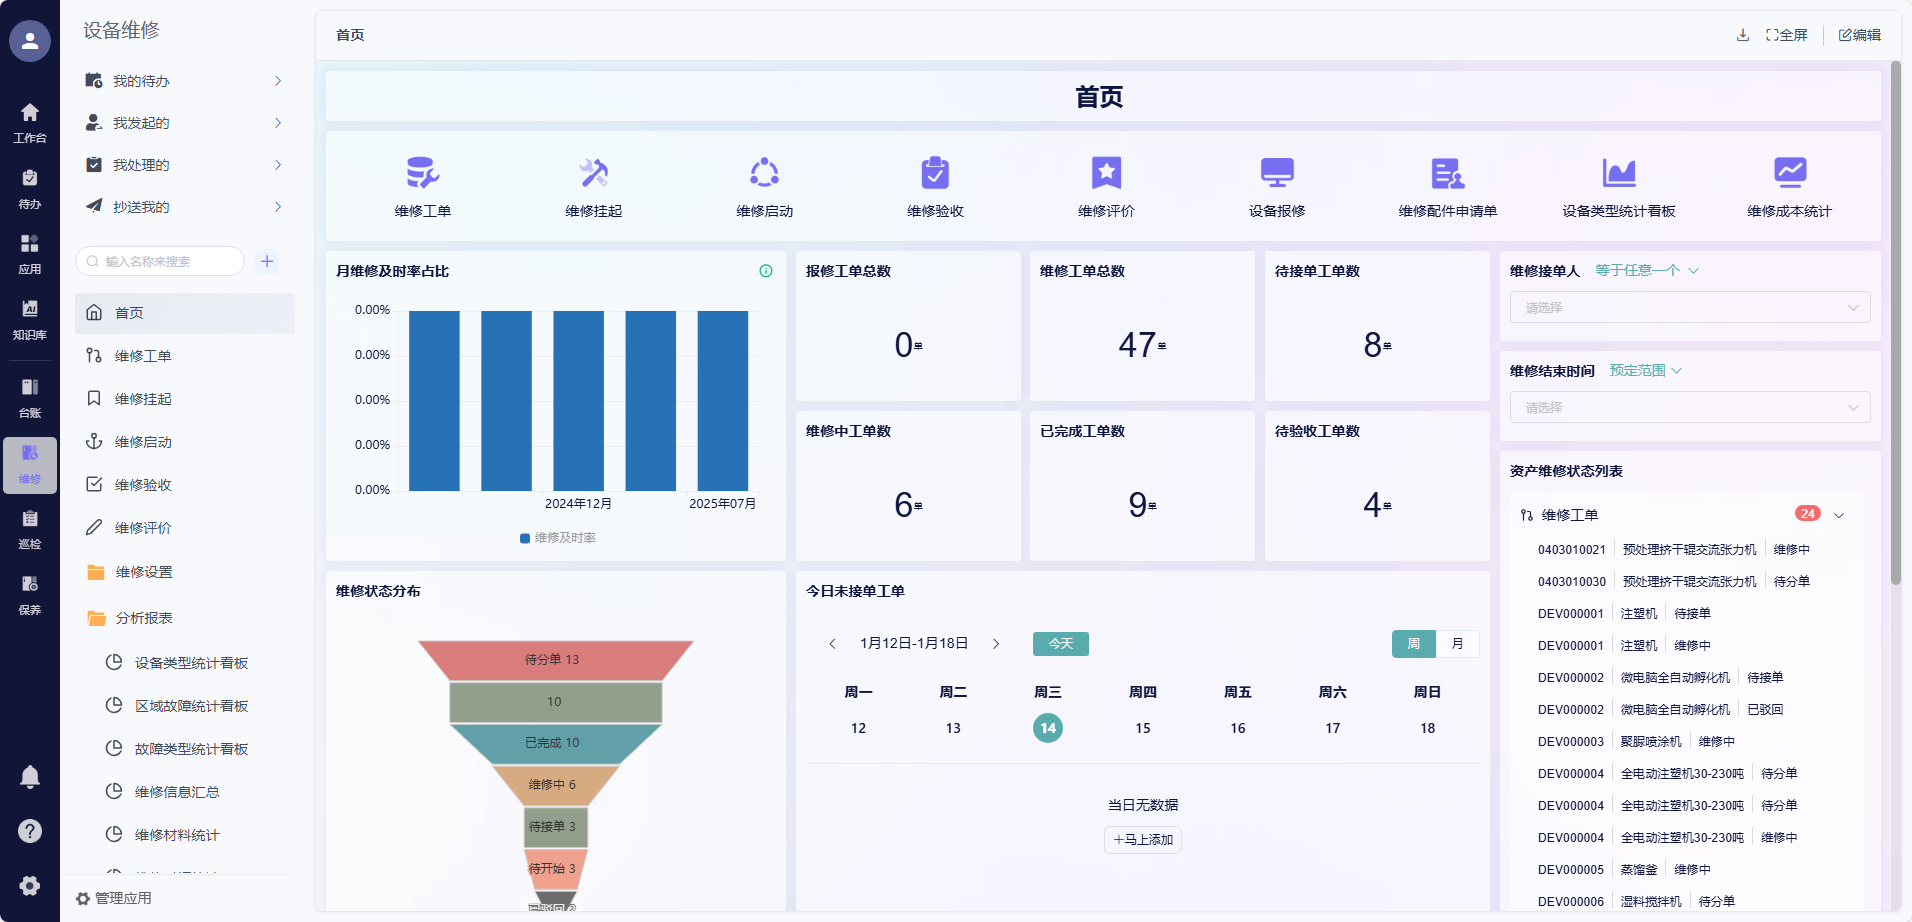
Task: Expand the 我的待办 menu item
Action: coord(185,81)
